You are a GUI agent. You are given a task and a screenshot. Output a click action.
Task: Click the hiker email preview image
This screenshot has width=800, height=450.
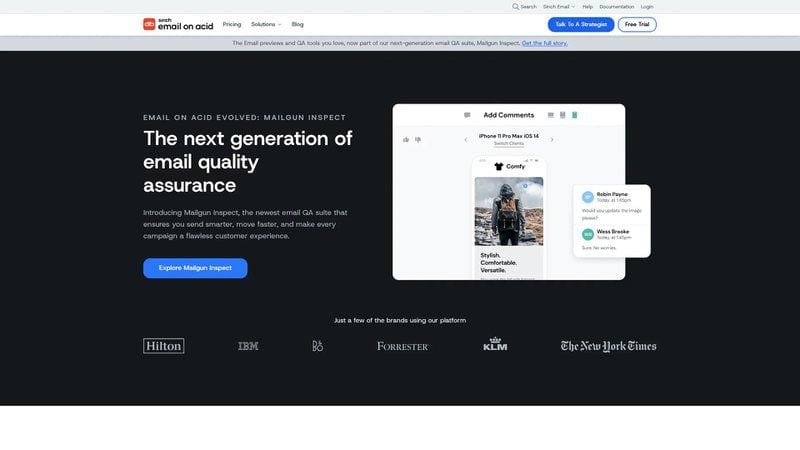click(509, 211)
